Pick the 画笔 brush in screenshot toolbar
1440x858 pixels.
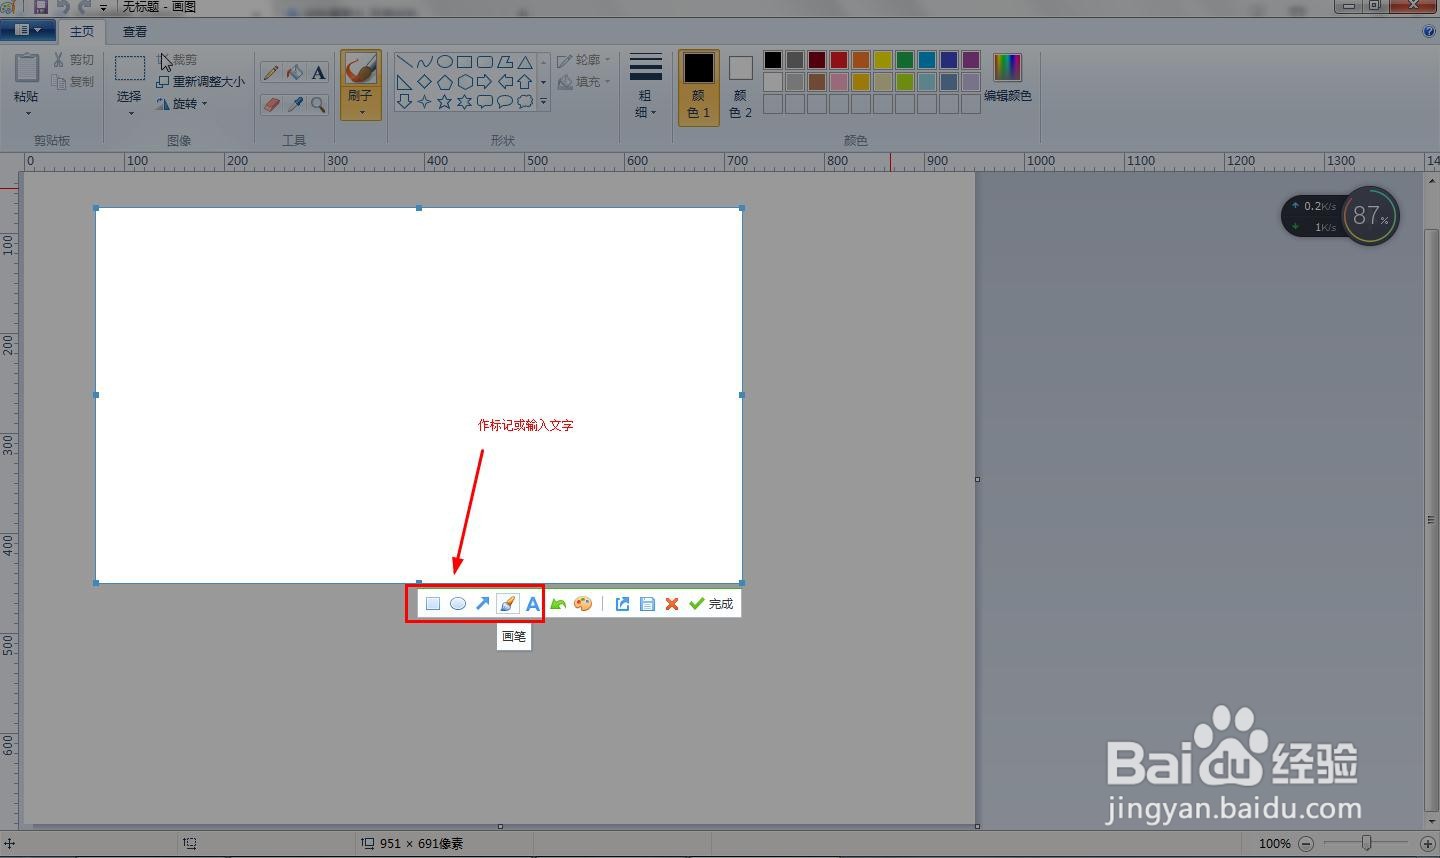click(508, 604)
